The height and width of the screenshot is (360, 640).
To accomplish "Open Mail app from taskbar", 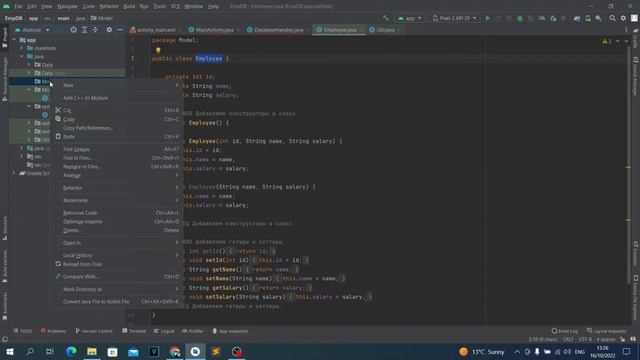I will 133,351.
